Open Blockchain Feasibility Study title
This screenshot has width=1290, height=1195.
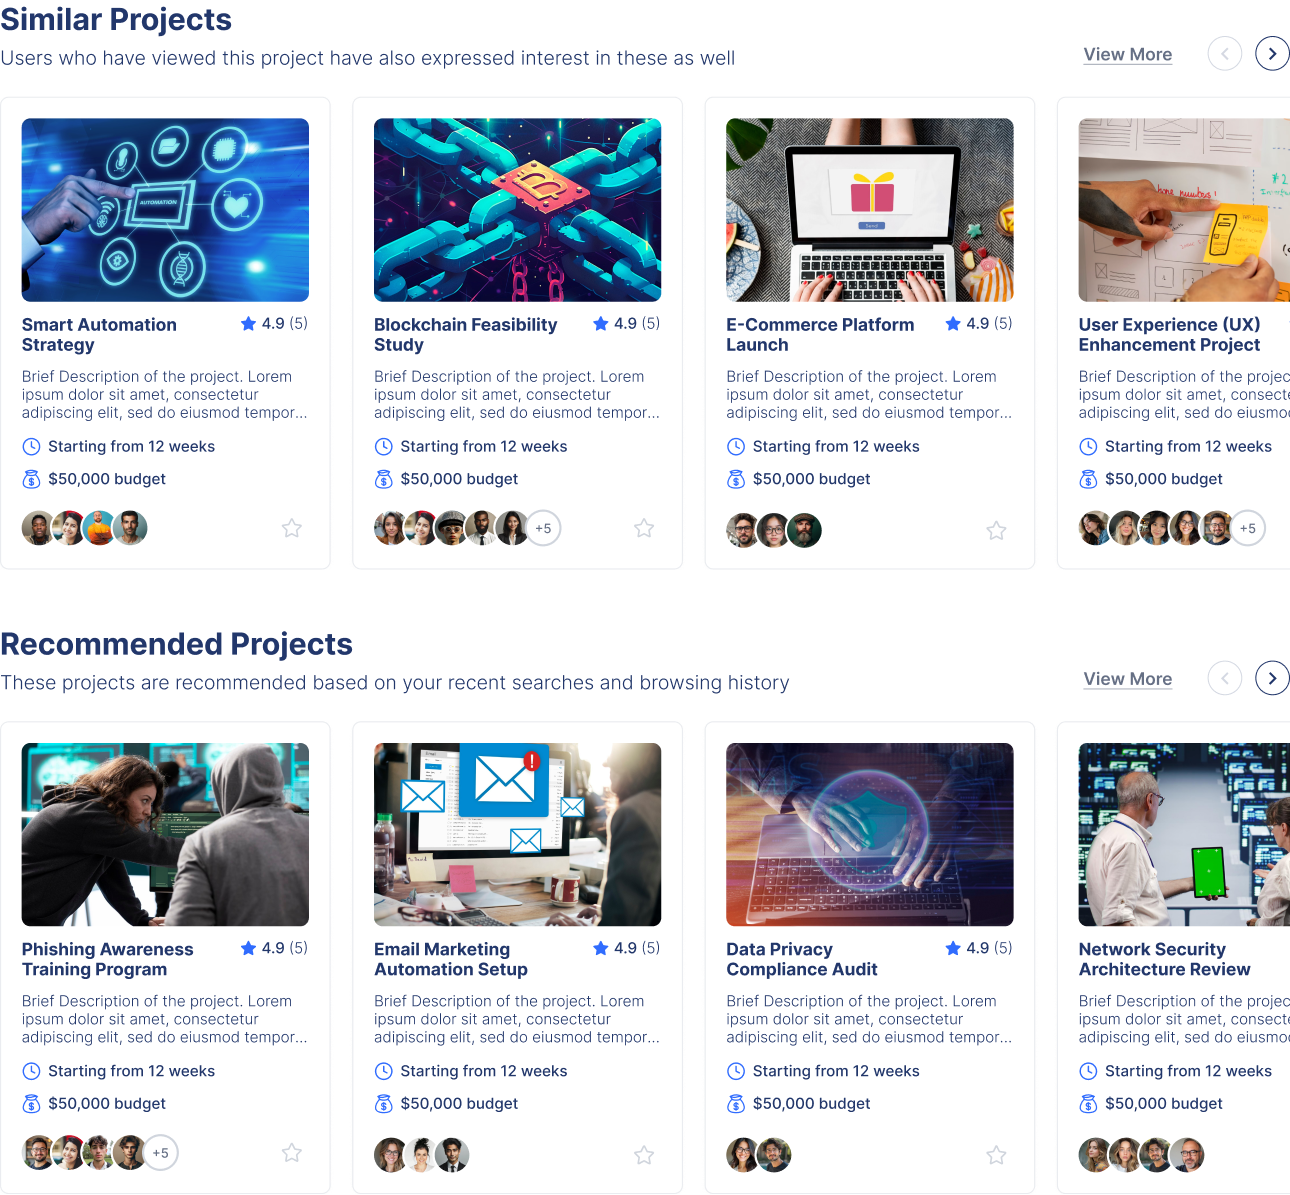(466, 335)
